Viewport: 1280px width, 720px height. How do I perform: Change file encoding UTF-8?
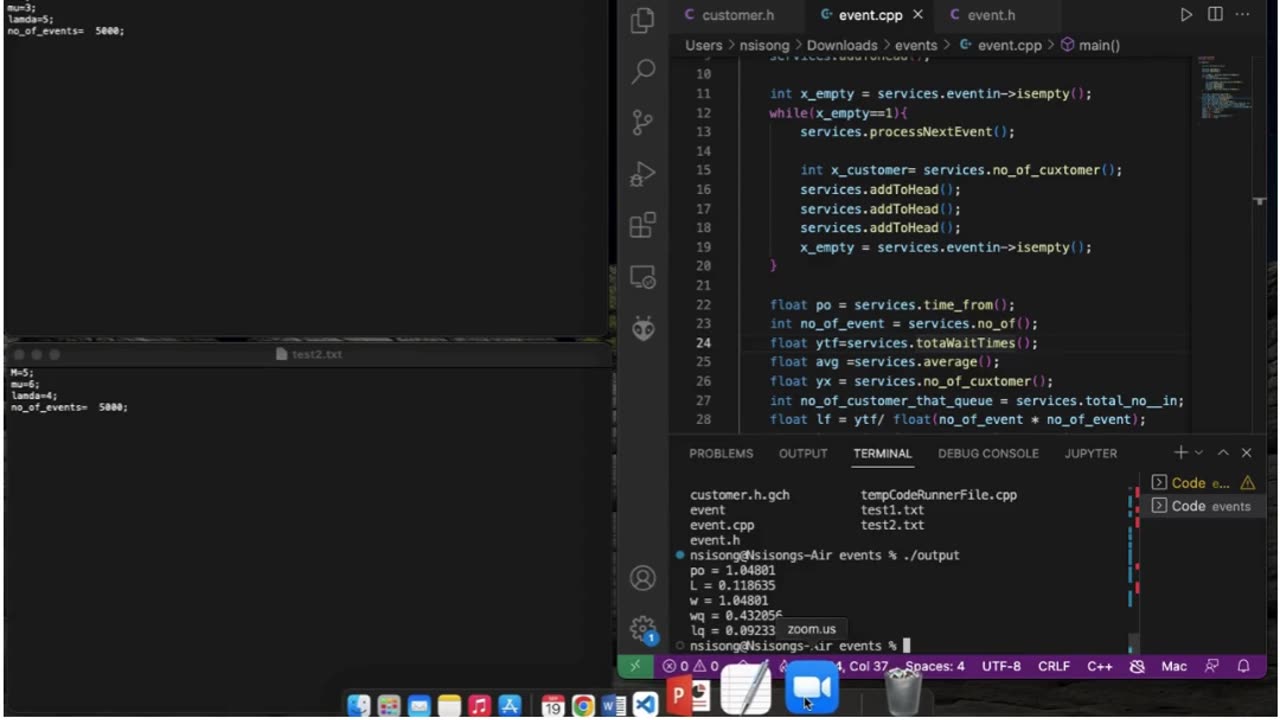point(1001,666)
